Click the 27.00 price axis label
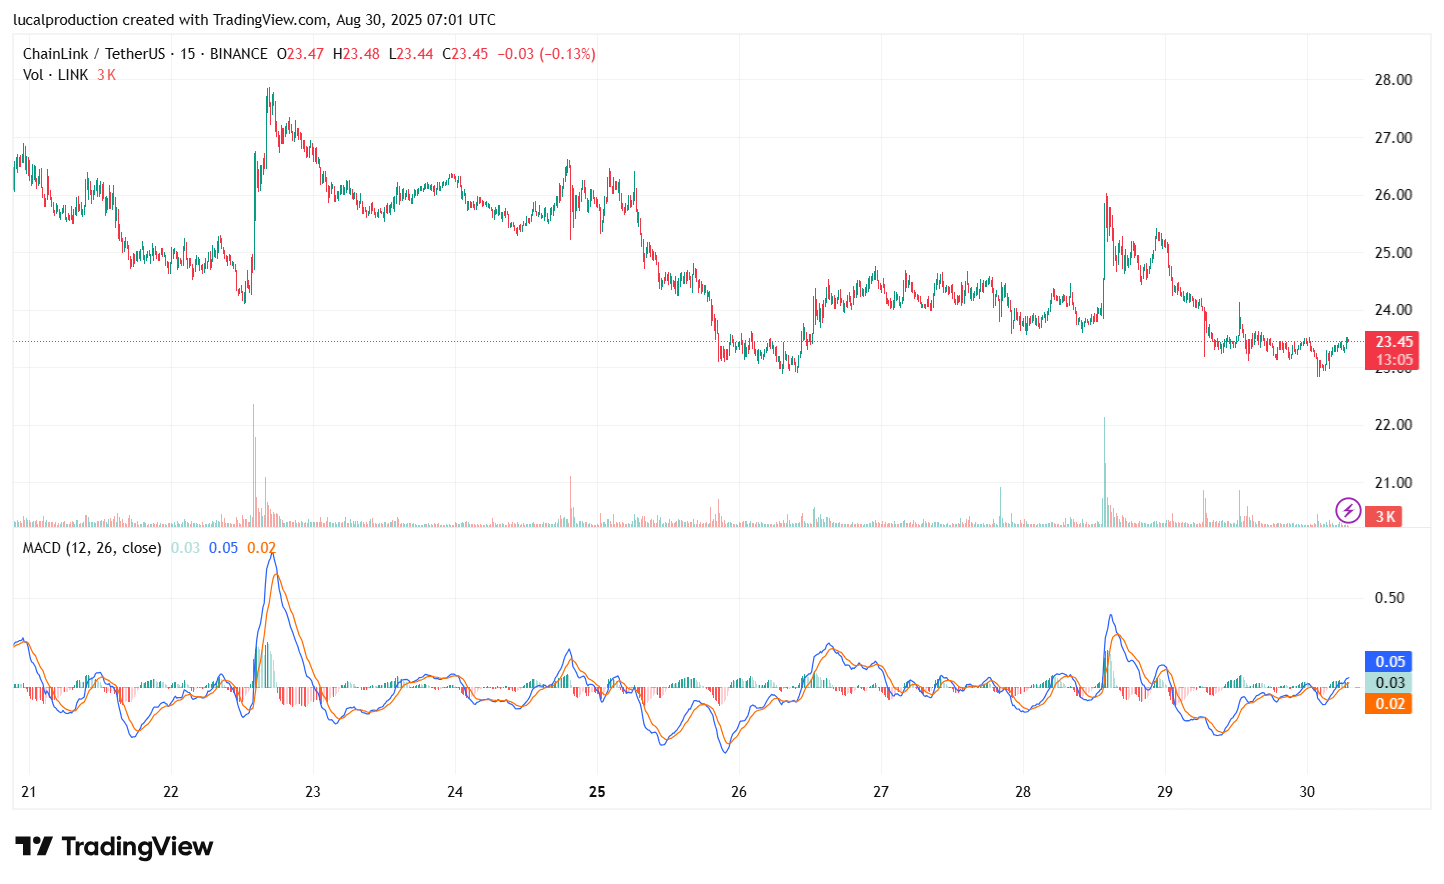Screen dimensions: 1444x884 tap(1393, 138)
